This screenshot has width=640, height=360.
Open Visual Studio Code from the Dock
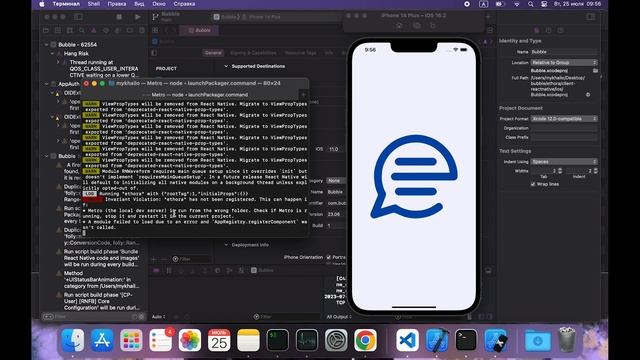[407, 340]
